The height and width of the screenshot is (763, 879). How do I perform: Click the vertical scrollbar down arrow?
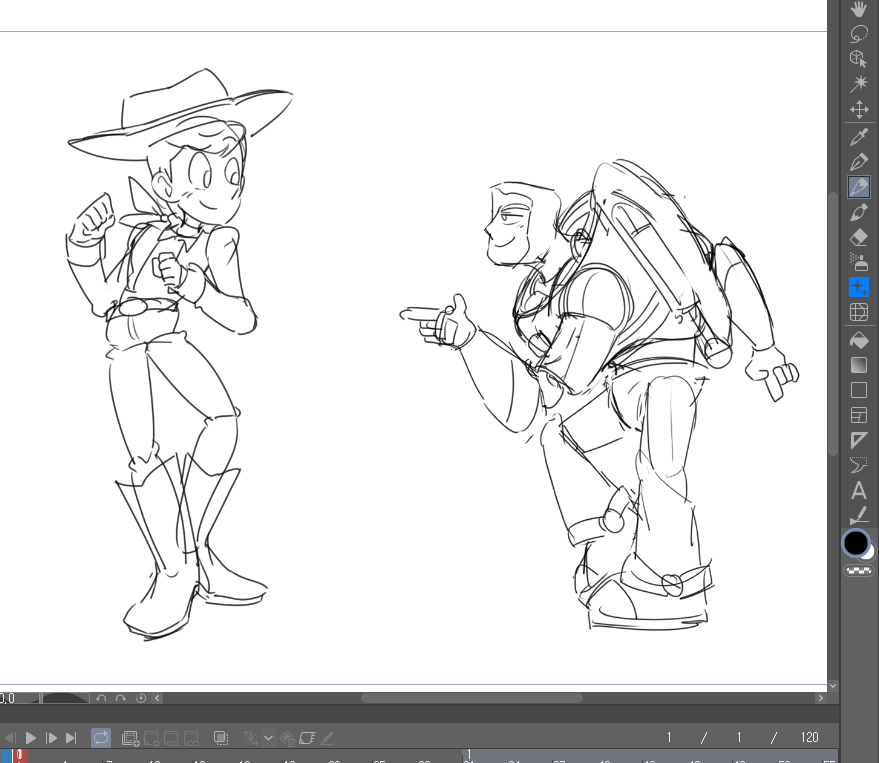833,685
